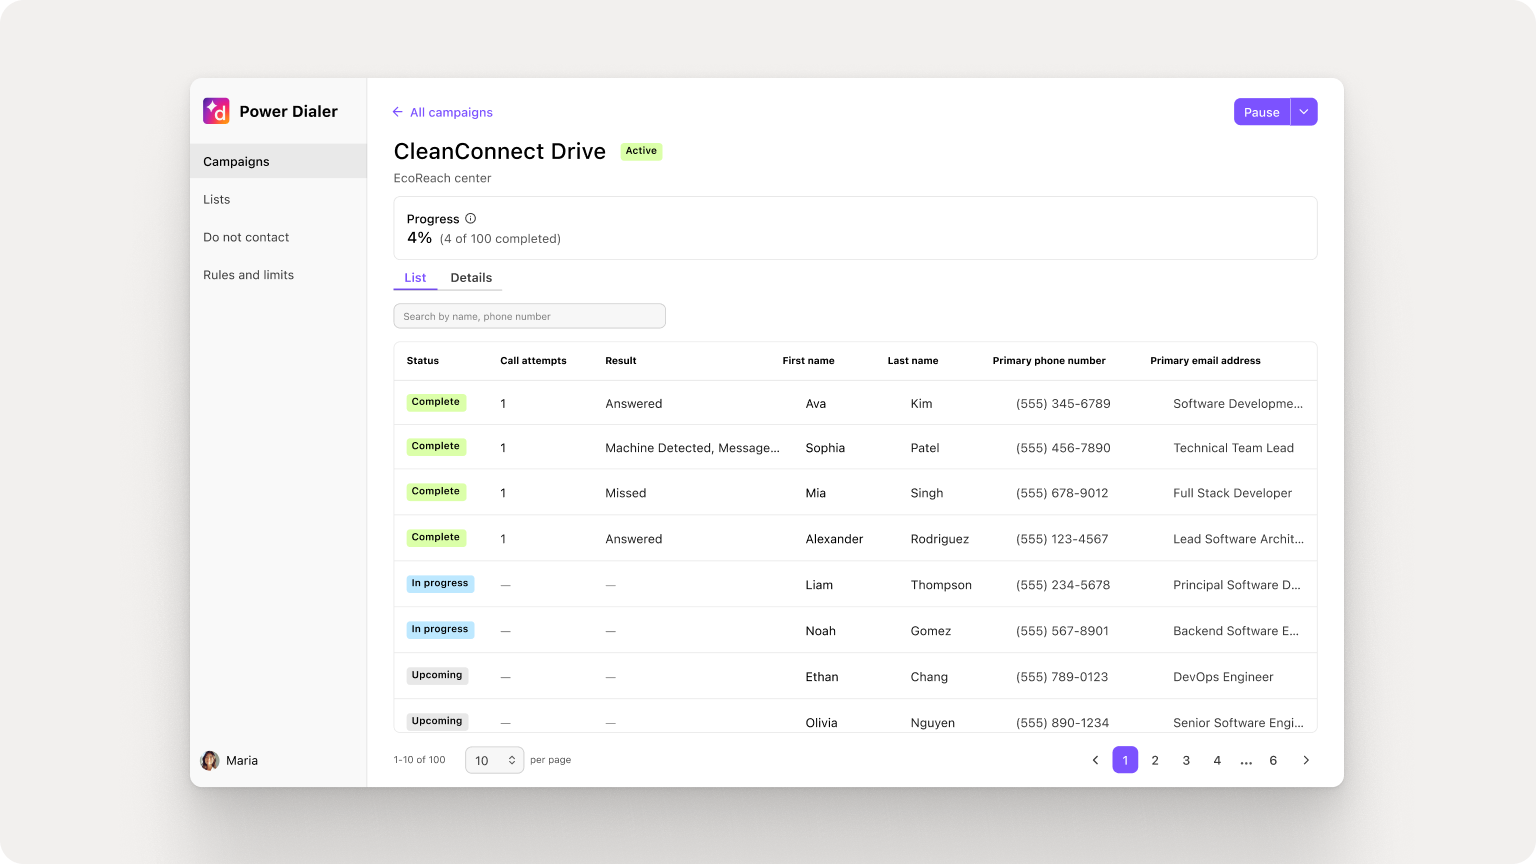1536x864 pixels.
Task: Go to page 3
Action: click(x=1186, y=760)
